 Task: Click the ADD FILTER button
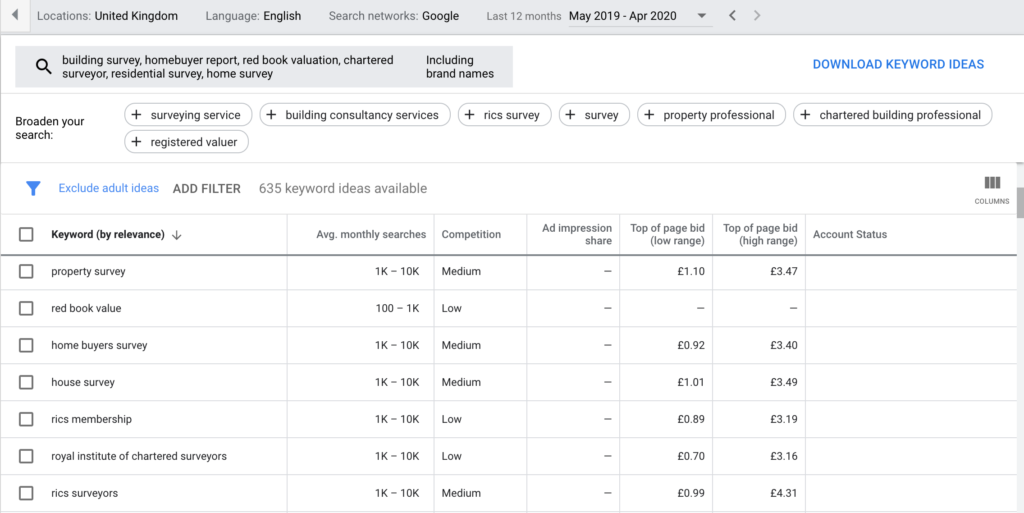coord(206,189)
